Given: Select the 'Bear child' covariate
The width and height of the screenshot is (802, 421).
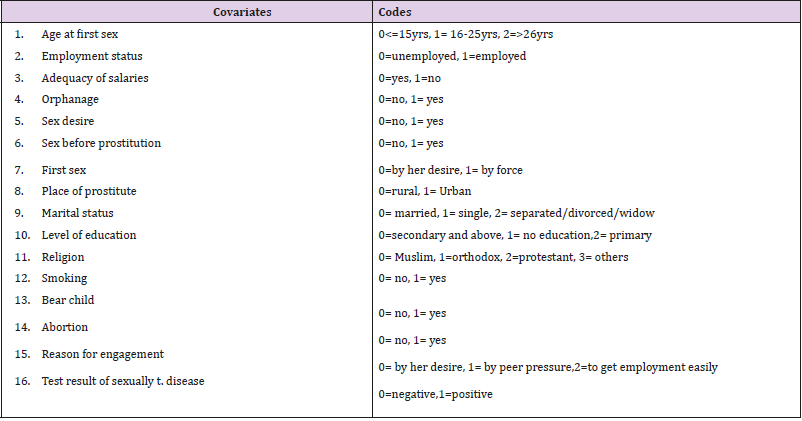Looking at the screenshot, I should (68, 300).
